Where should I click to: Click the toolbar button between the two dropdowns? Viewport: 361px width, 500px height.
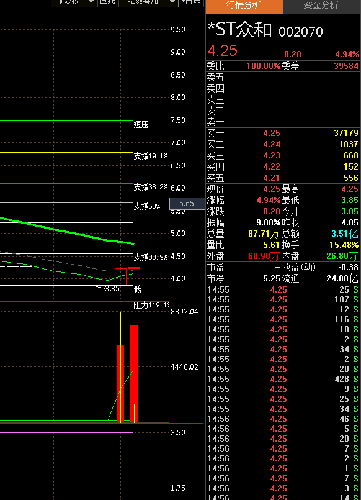tap(107, 2)
